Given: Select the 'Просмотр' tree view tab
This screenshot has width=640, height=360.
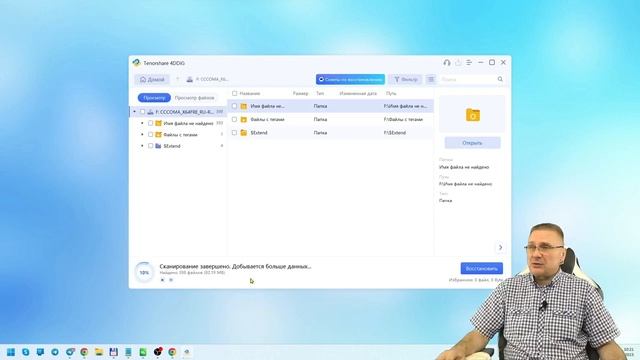Looking at the screenshot, I should 154,98.
